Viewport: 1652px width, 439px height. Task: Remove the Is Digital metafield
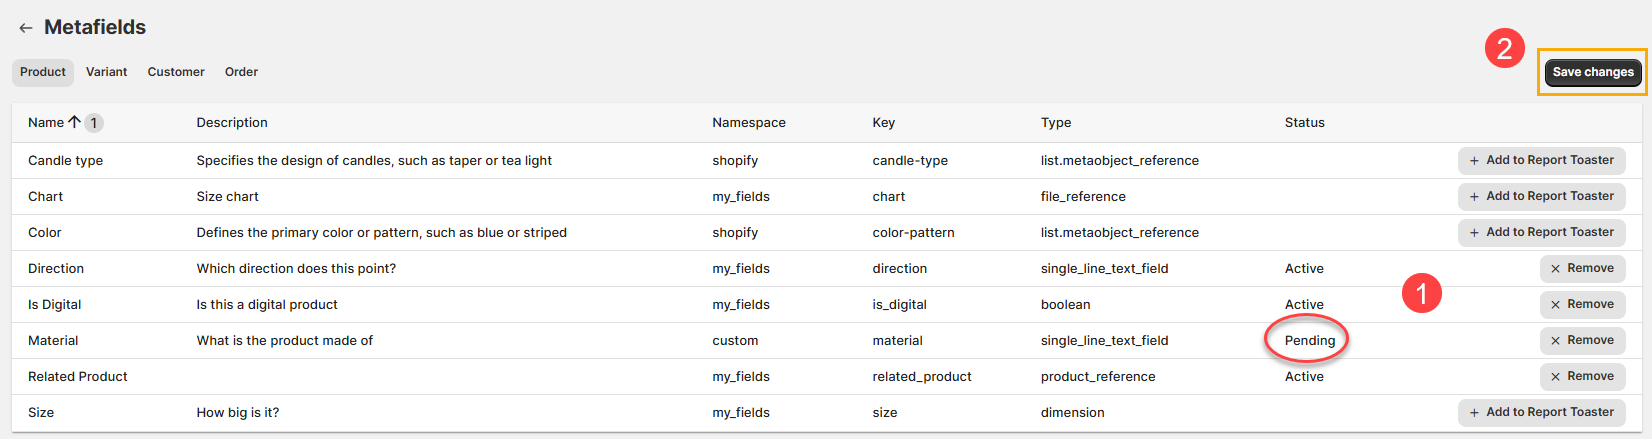pyautogui.click(x=1582, y=304)
